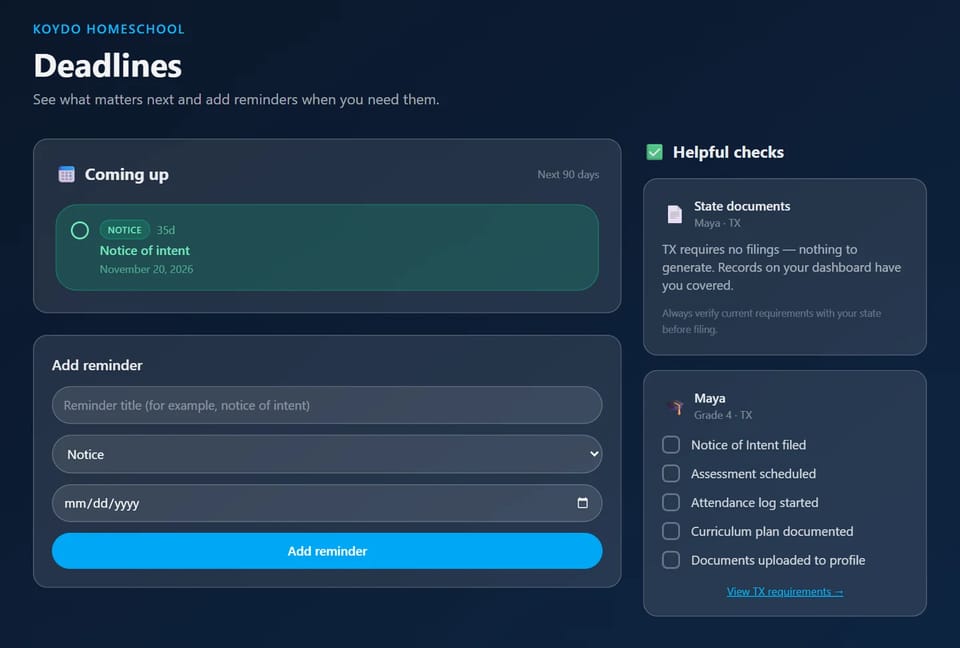This screenshot has width=960, height=648.
Task: Check the Notice of Intent filed box
Action: [x=671, y=445]
